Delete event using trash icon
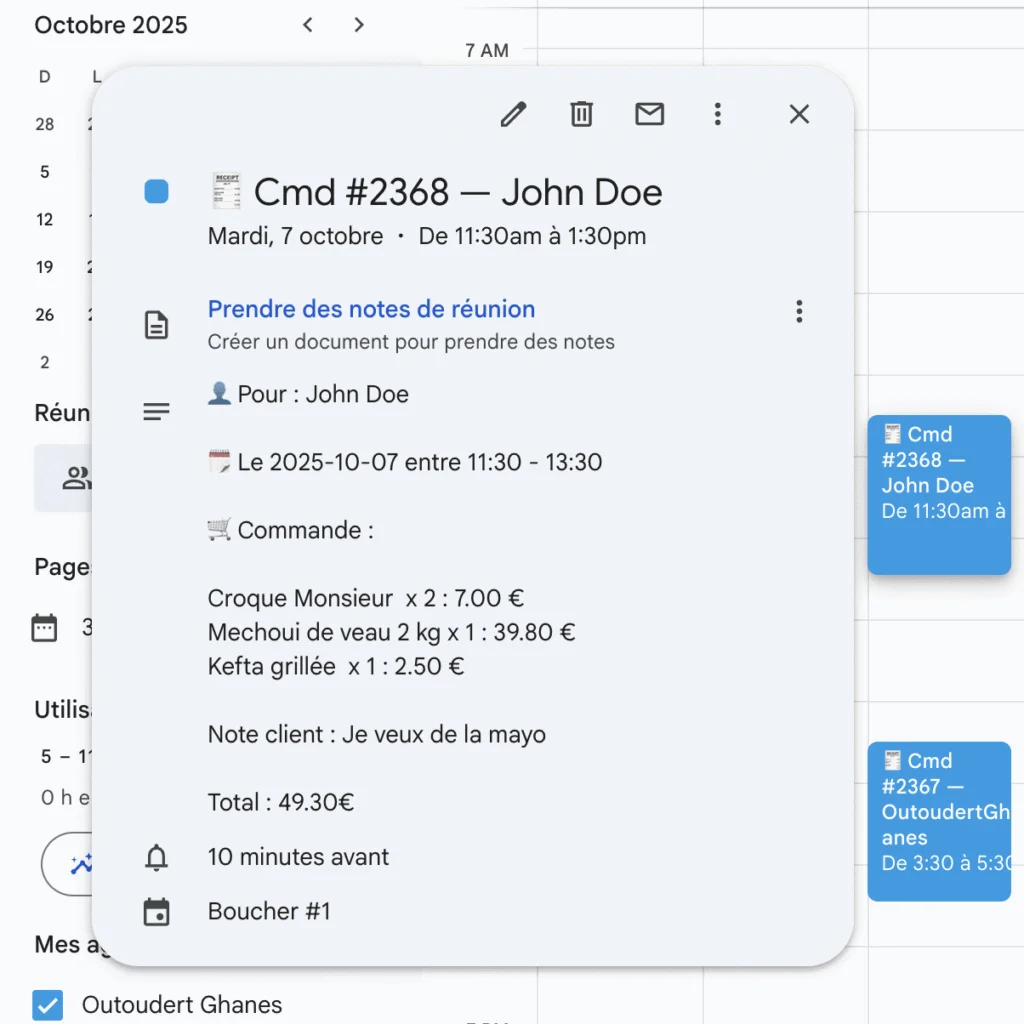Viewport: 1024px width, 1024px height. click(581, 115)
